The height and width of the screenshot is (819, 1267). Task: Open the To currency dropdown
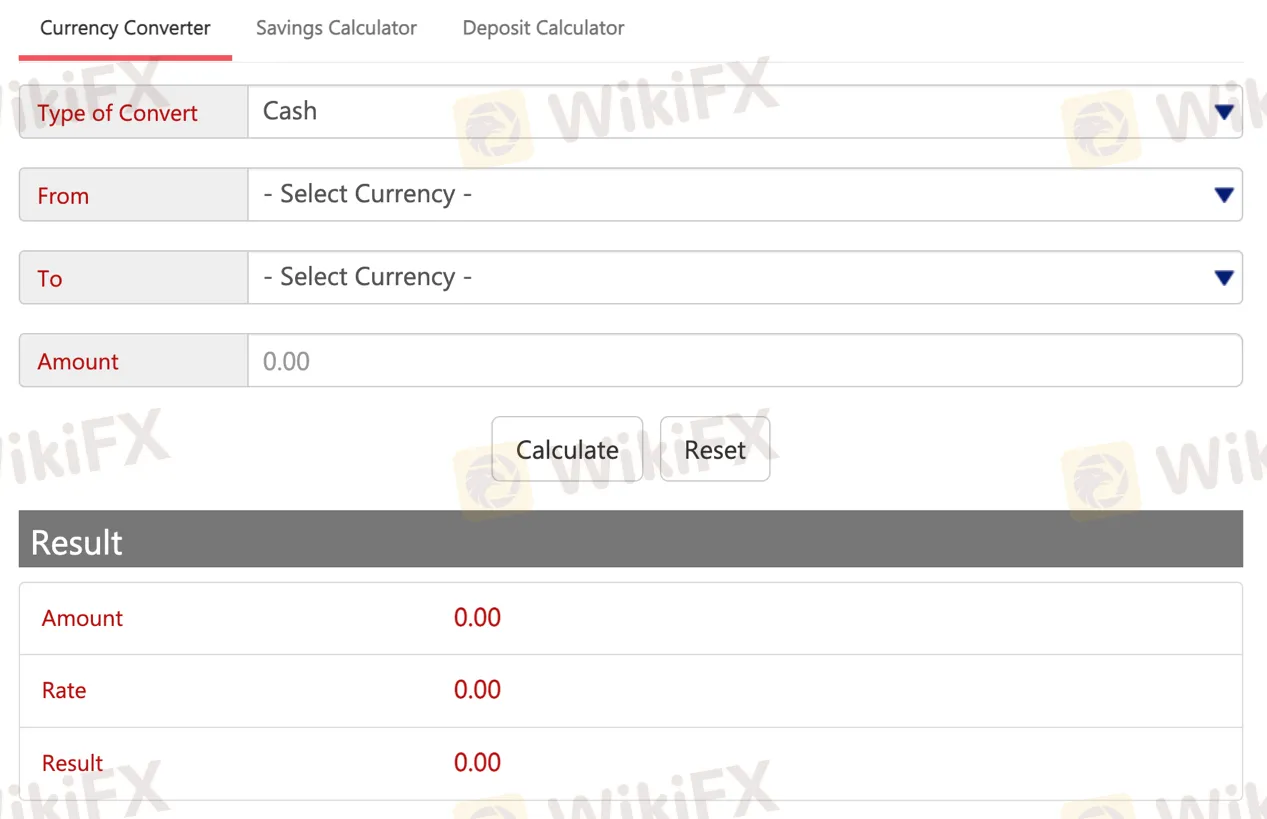pyautogui.click(x=745, y=277)
